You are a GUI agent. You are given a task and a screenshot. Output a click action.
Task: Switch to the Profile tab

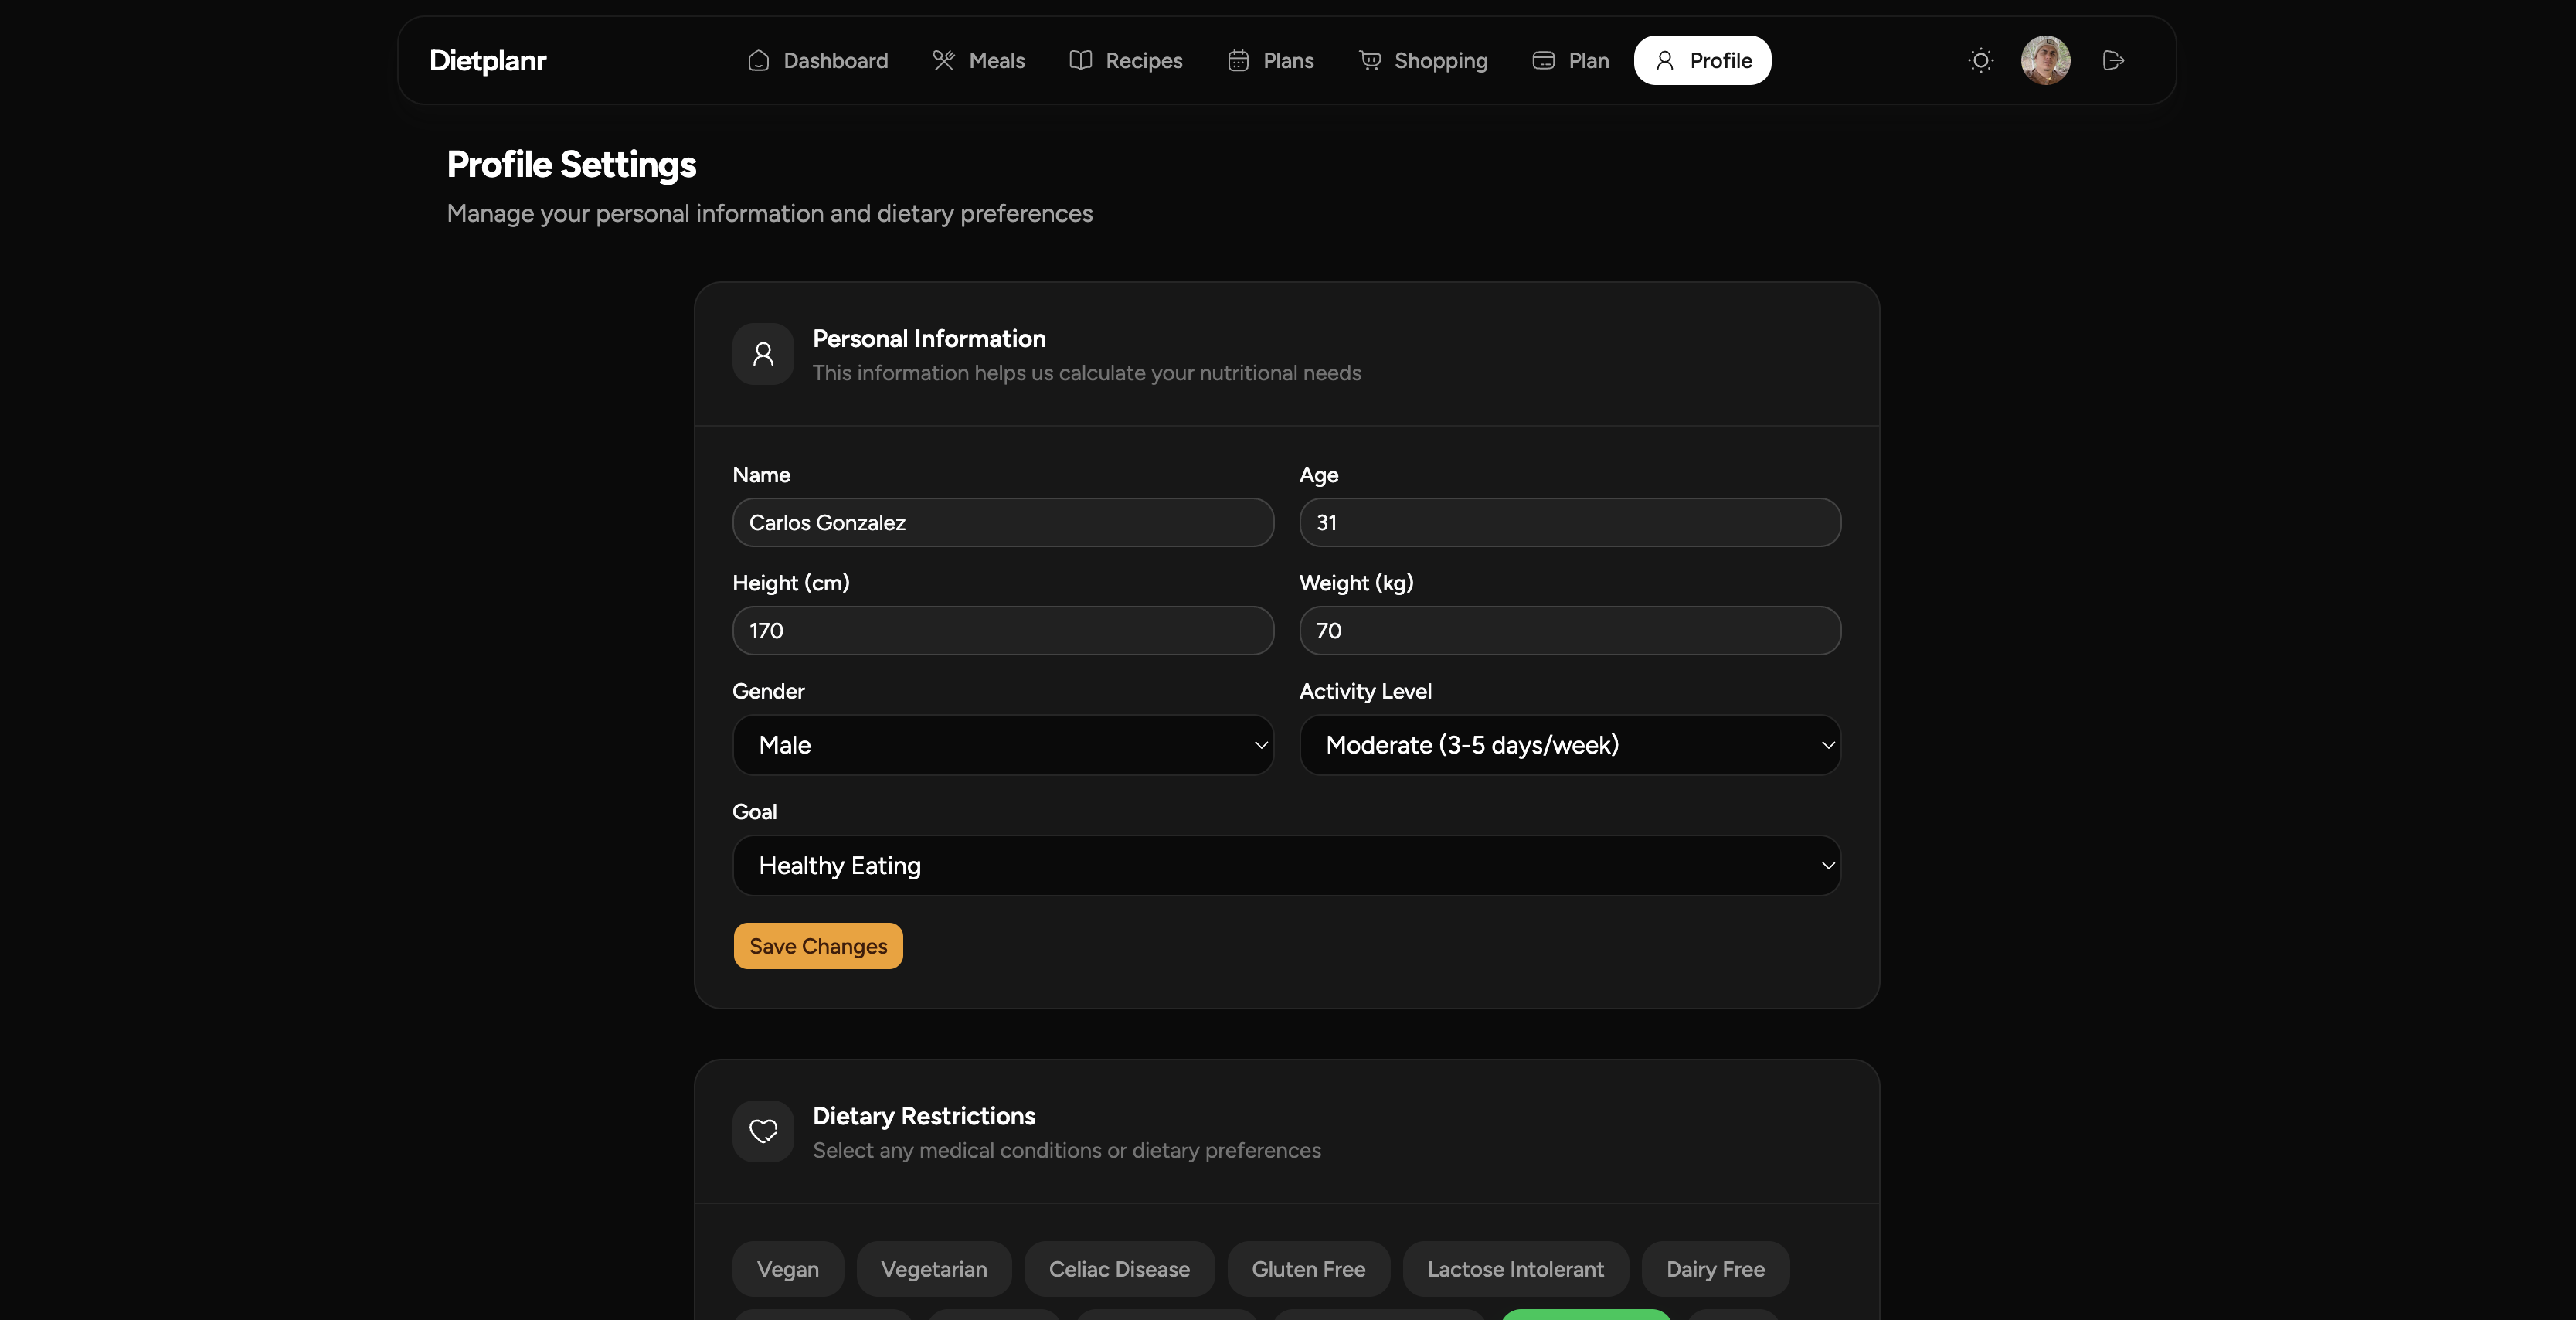tap(1702, 60)
